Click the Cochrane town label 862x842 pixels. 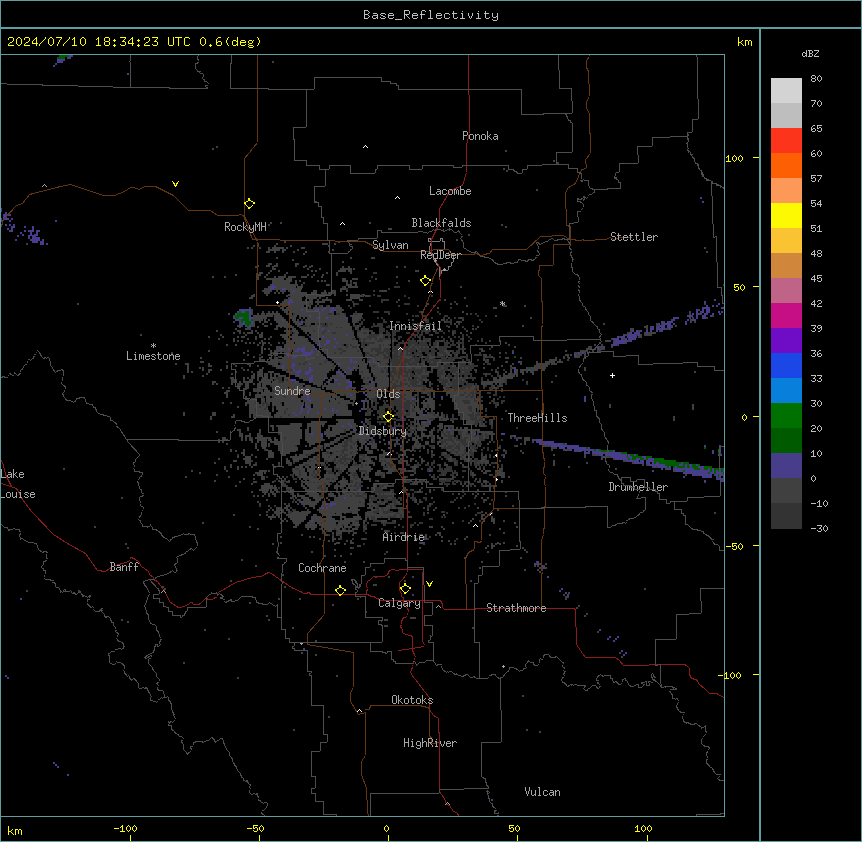point(322,568)
